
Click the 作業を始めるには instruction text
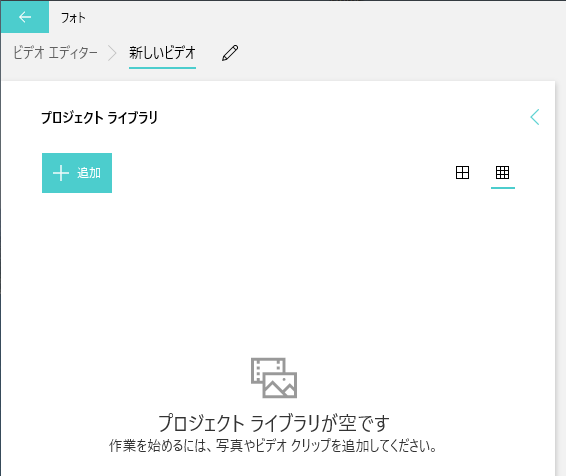coord(273,446)
